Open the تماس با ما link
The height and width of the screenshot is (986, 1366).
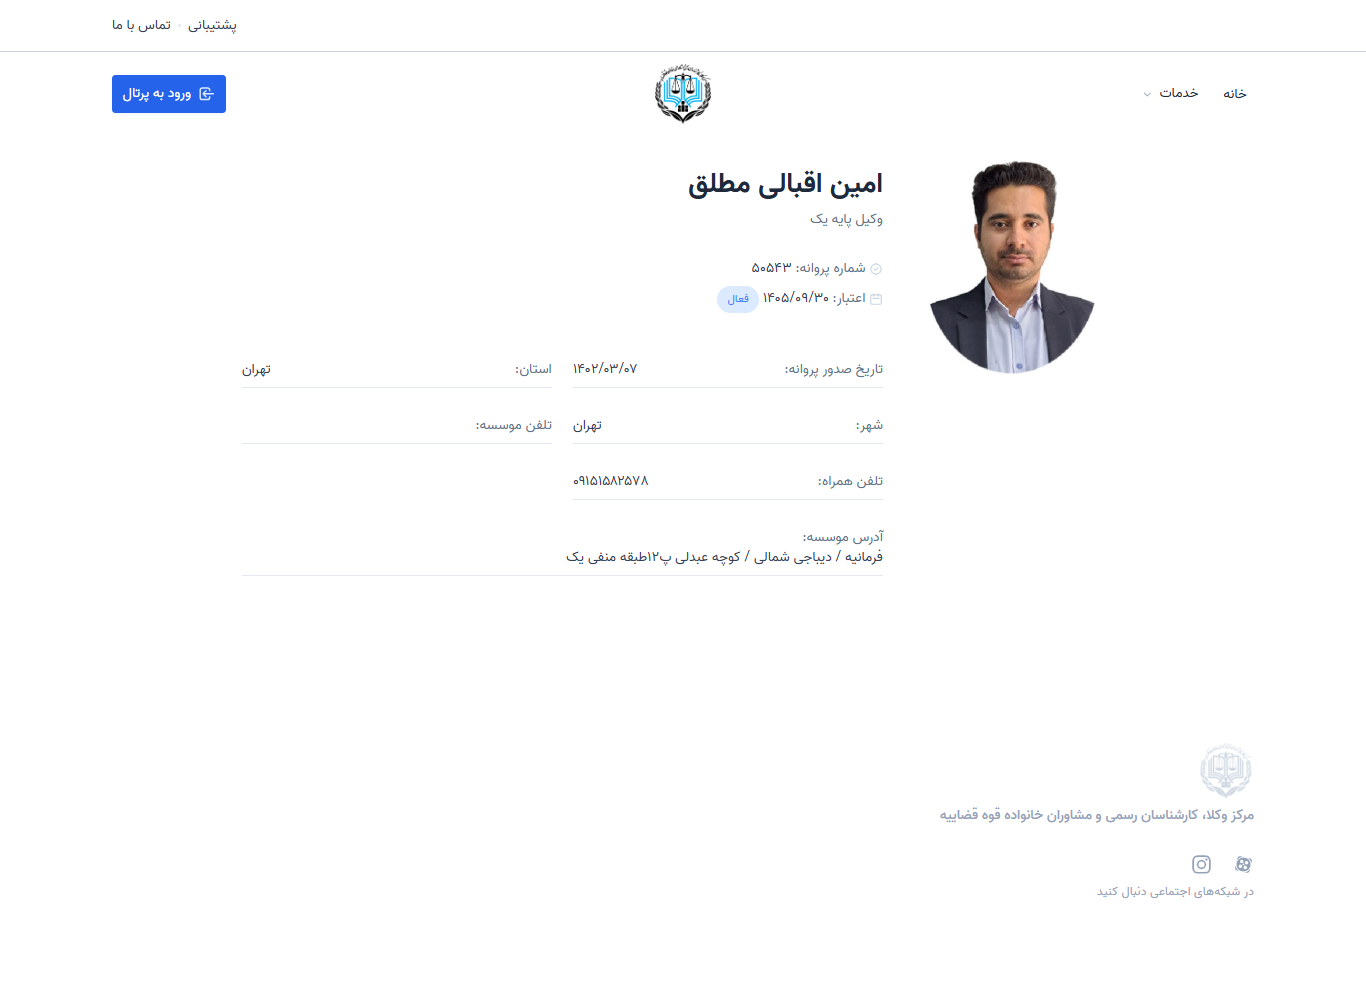(141, 25)
